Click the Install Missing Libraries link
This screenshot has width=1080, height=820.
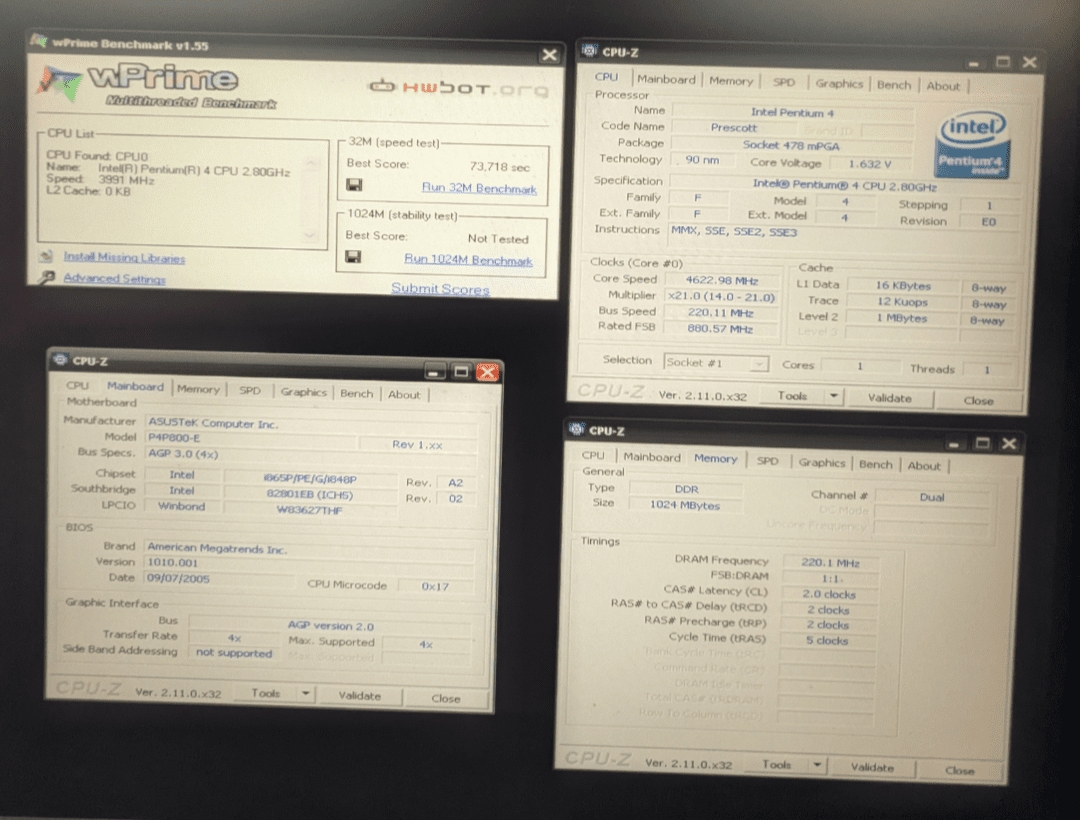[124, 257]
